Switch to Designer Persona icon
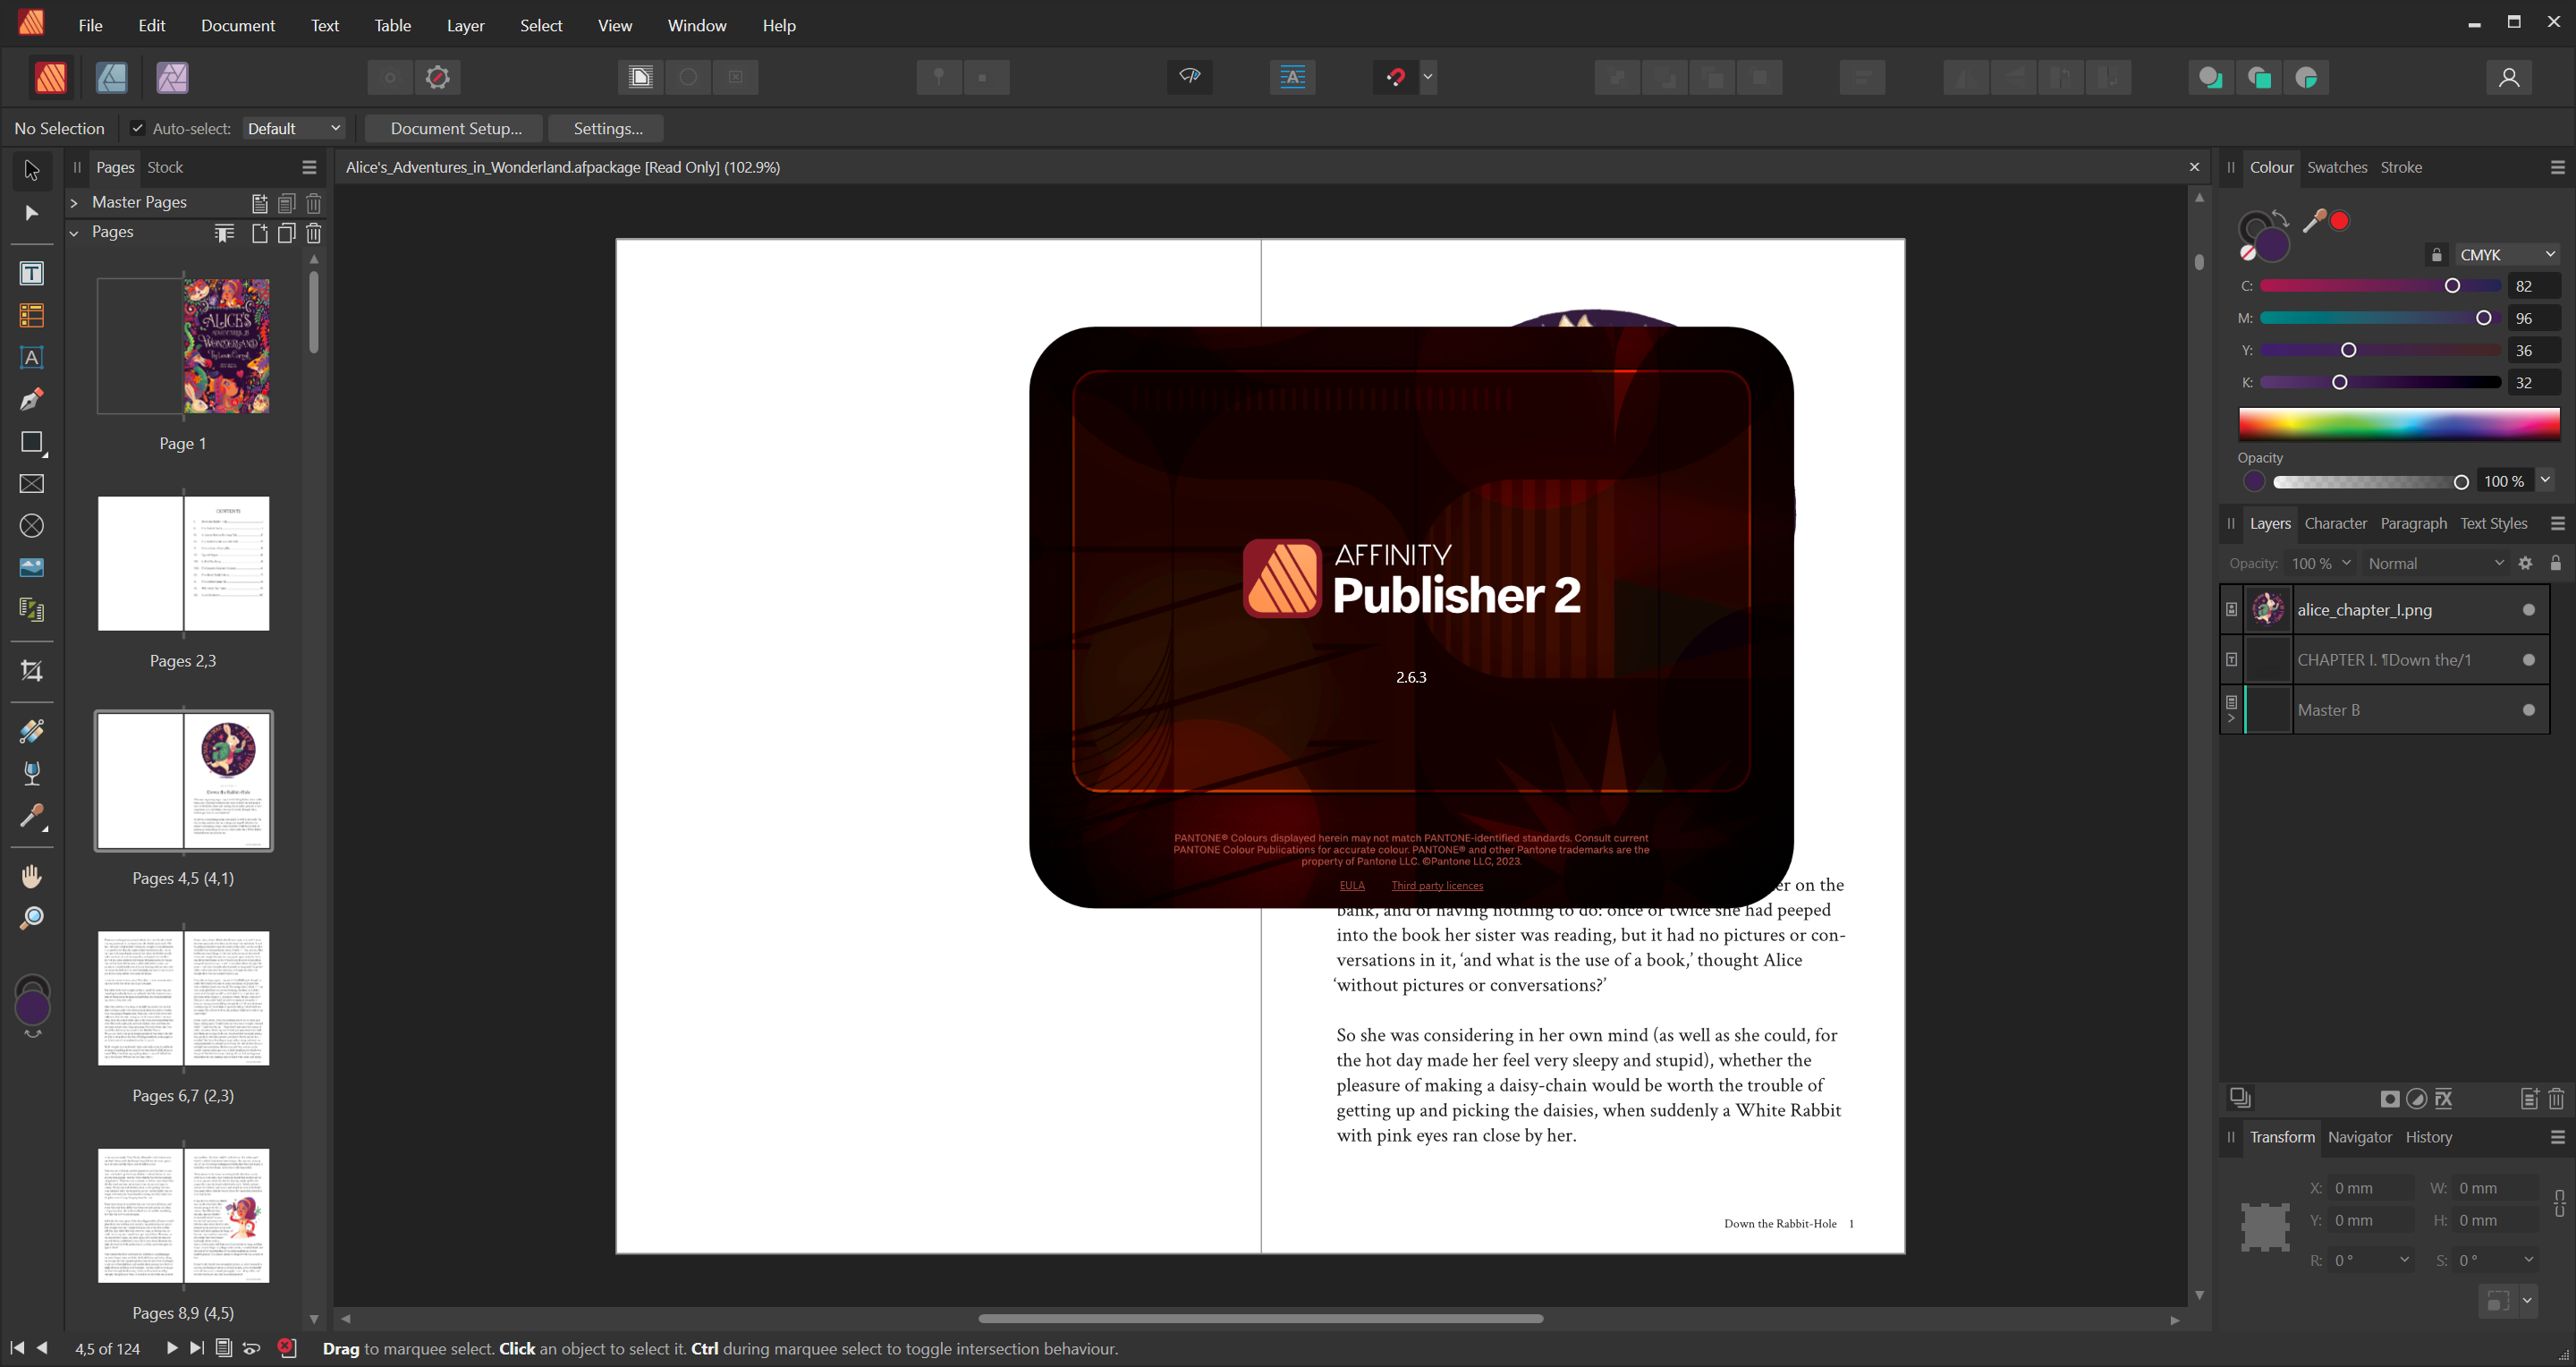Viewport: 2576px width, 1367px height. [x=111, y=77]
